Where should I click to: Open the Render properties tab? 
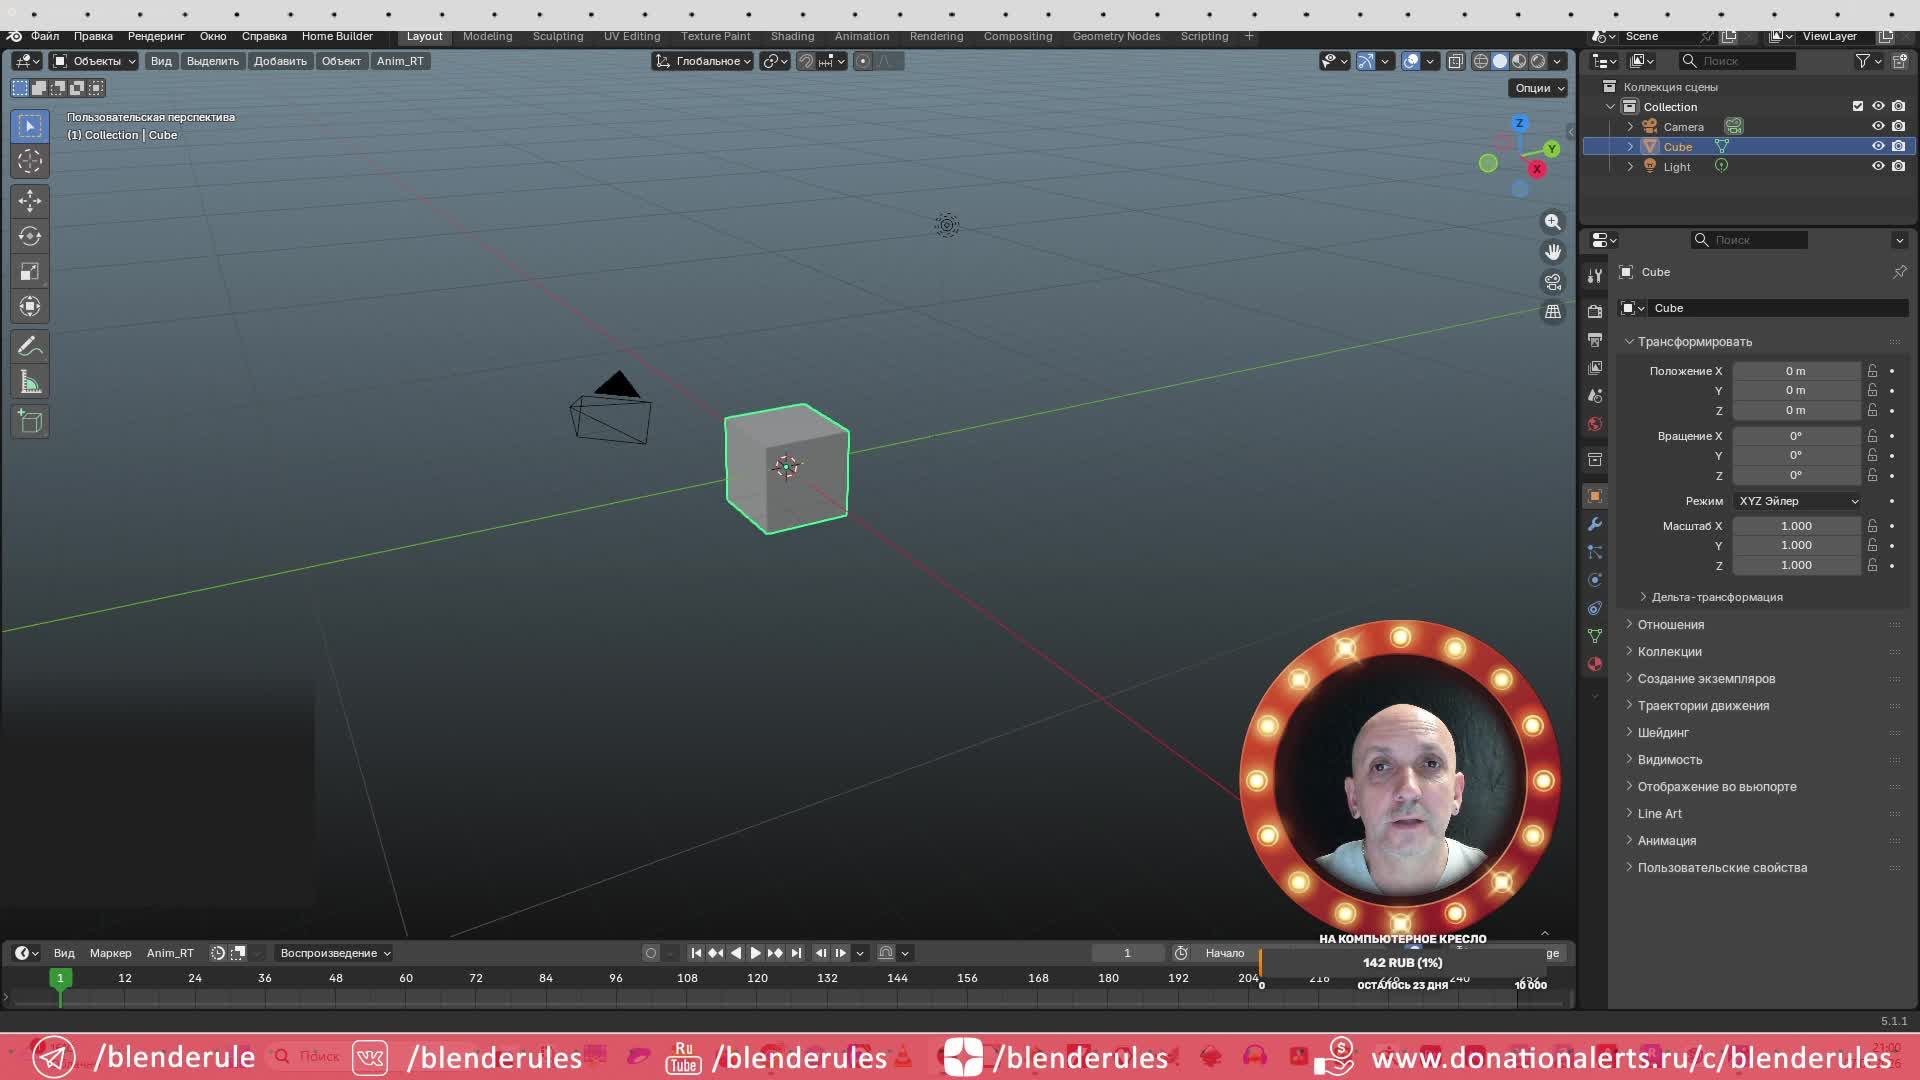pos(1595,312)
